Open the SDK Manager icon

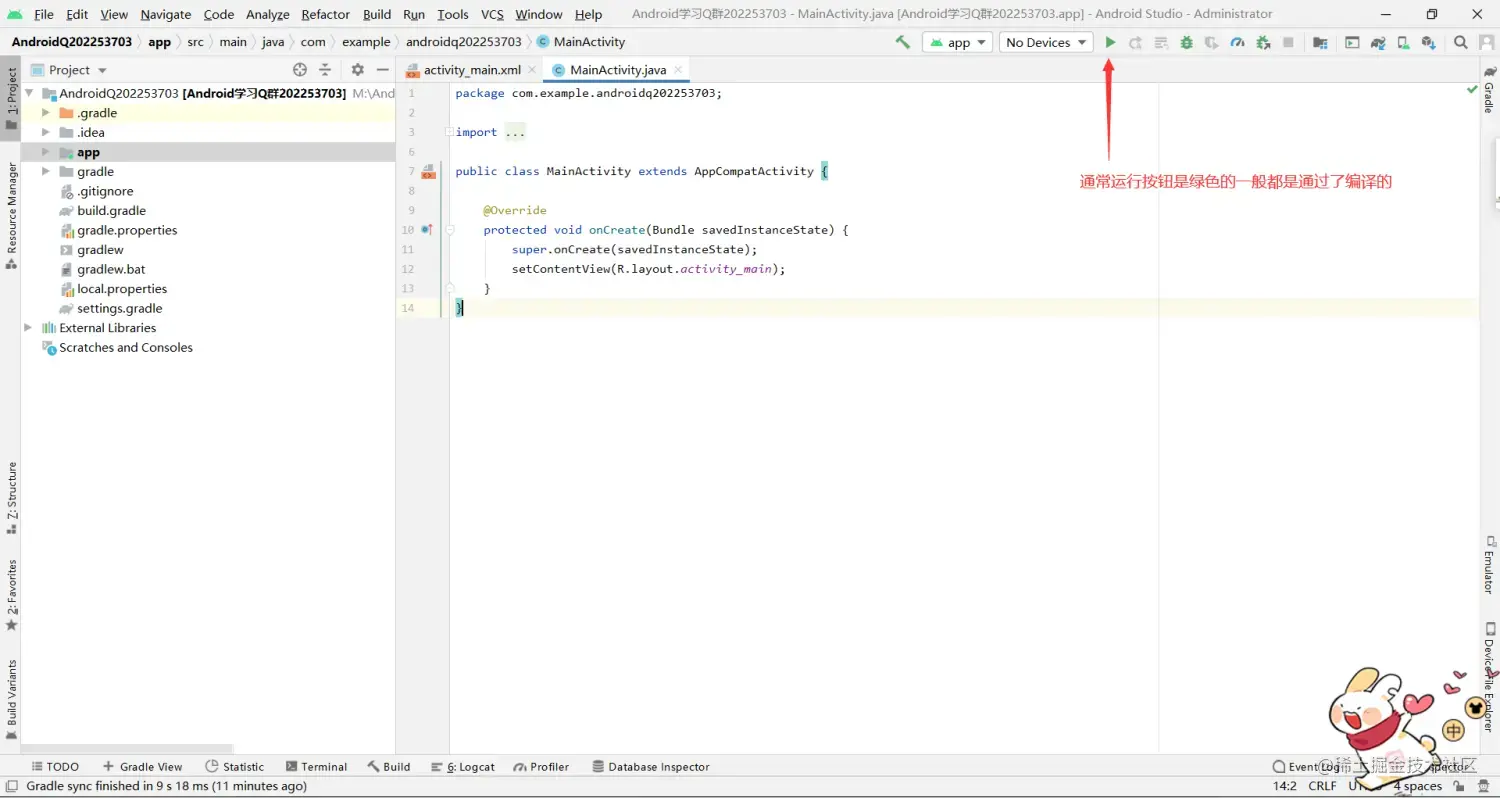[1428, 42]
